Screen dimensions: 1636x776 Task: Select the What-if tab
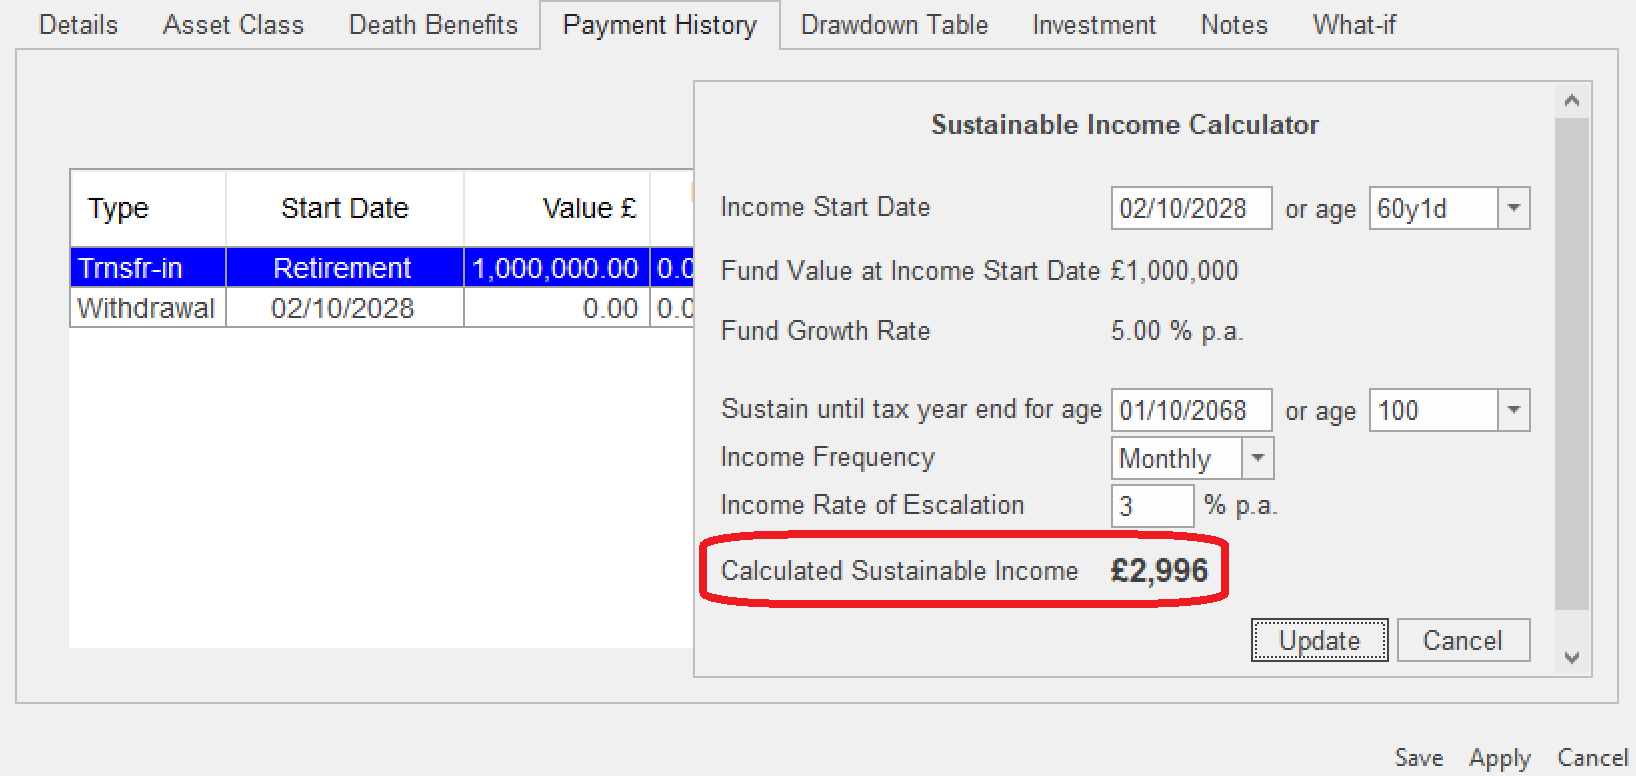1354,25
